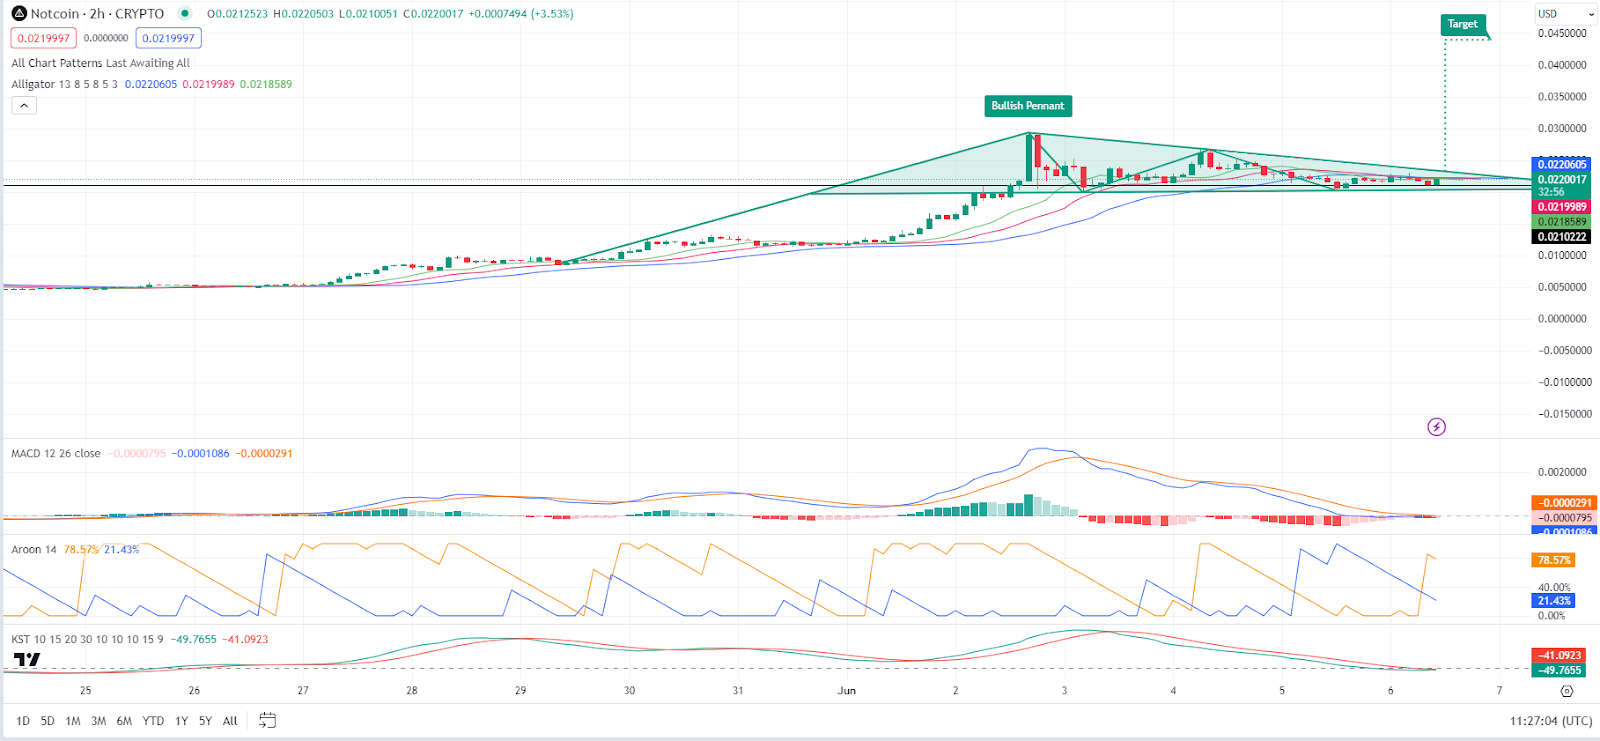
Task: Click the 11:27:04 (UTC) clock
Action: click(1551, 721)
